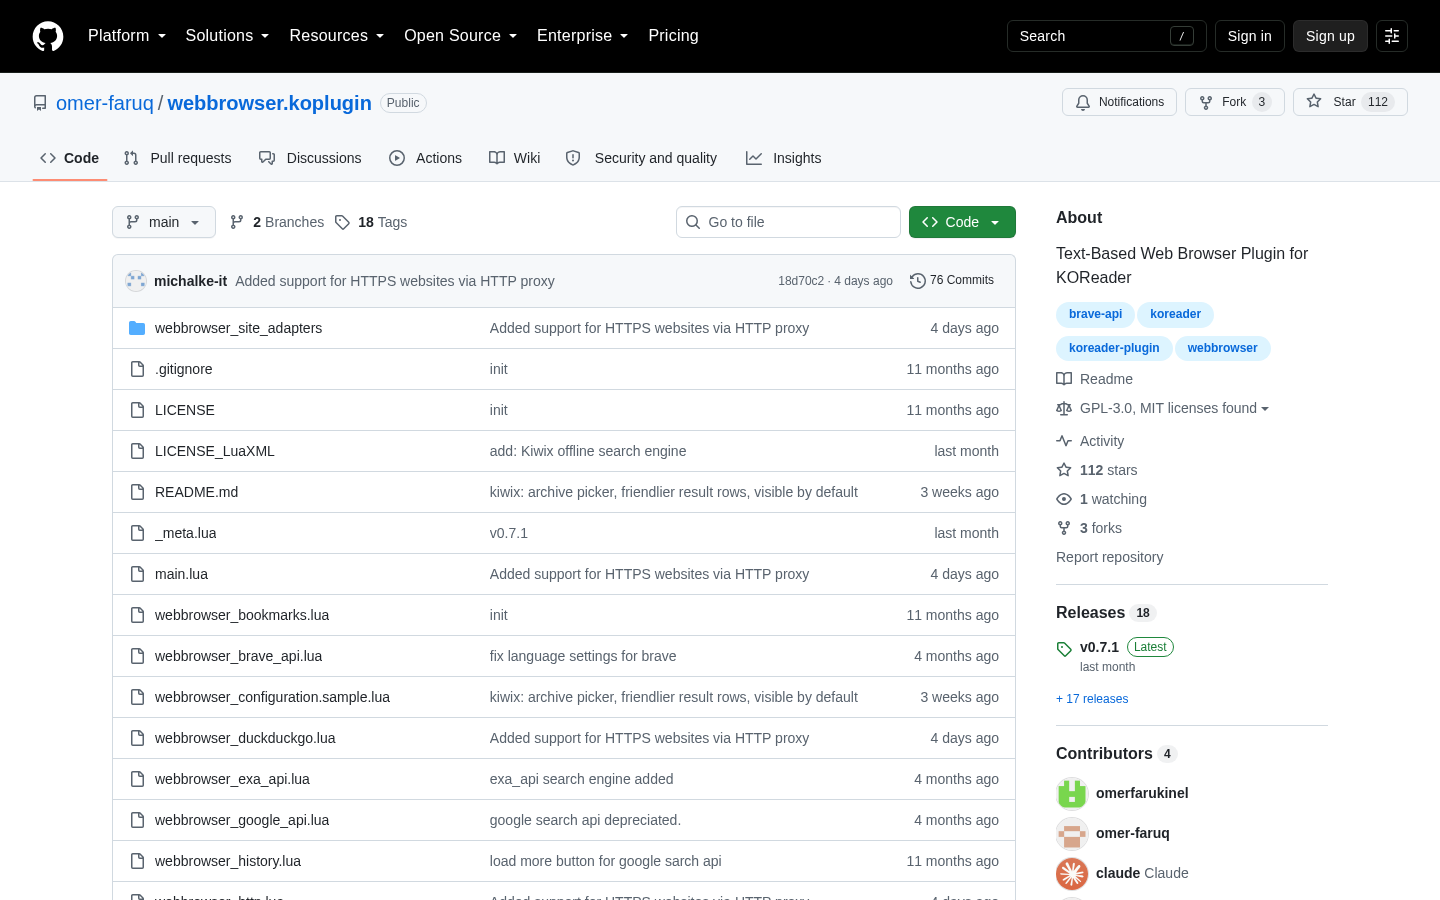Image resolution: width=1440 pixels, height=900 pixels.
Task: Select the brave-api topic tag
Action: 1095,314
